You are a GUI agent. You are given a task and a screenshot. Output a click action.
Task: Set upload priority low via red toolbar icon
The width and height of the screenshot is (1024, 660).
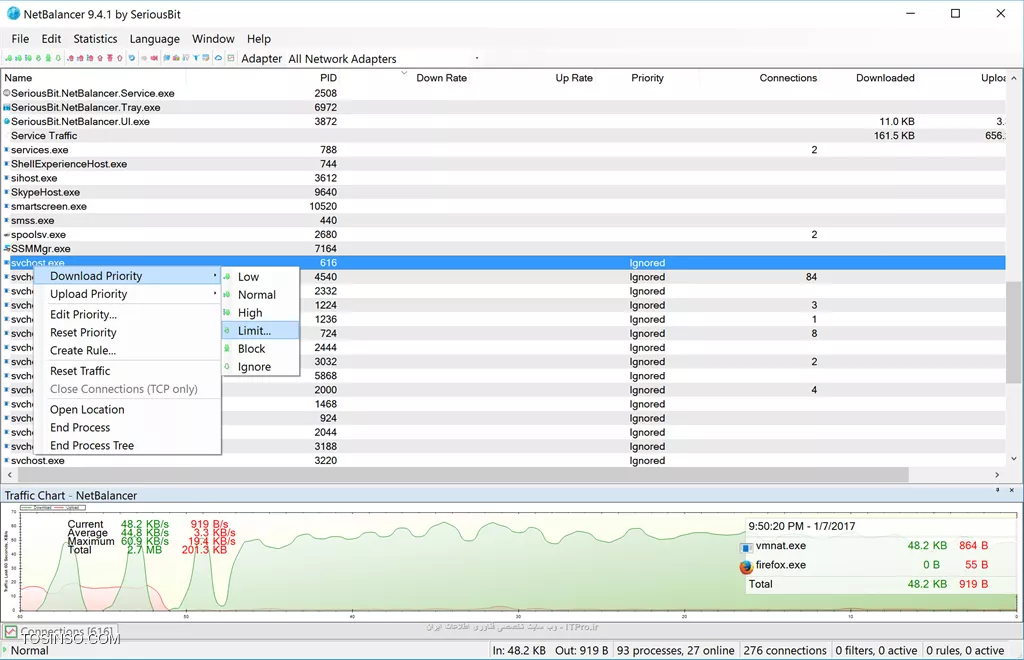(x=71, y=58)
